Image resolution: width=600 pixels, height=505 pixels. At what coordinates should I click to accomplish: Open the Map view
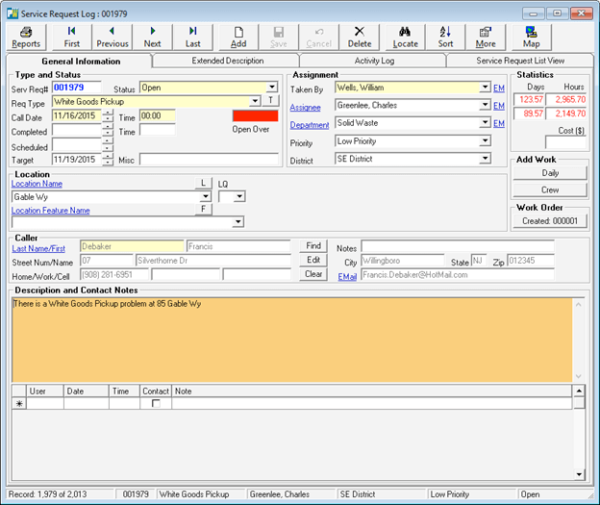532,37
